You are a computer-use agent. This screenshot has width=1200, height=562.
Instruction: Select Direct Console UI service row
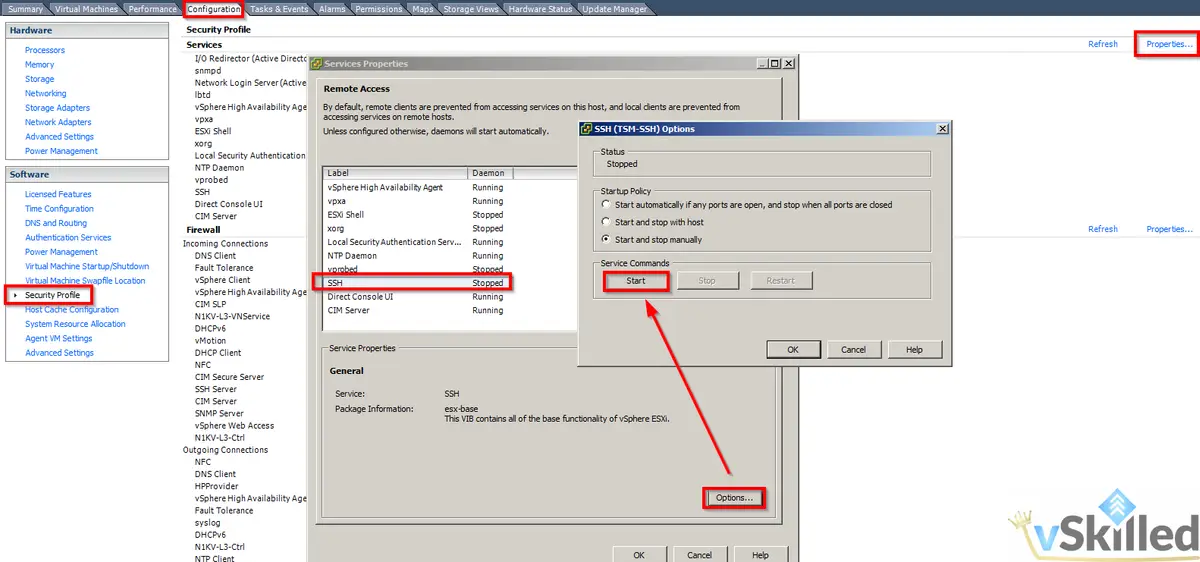point(450,297)
